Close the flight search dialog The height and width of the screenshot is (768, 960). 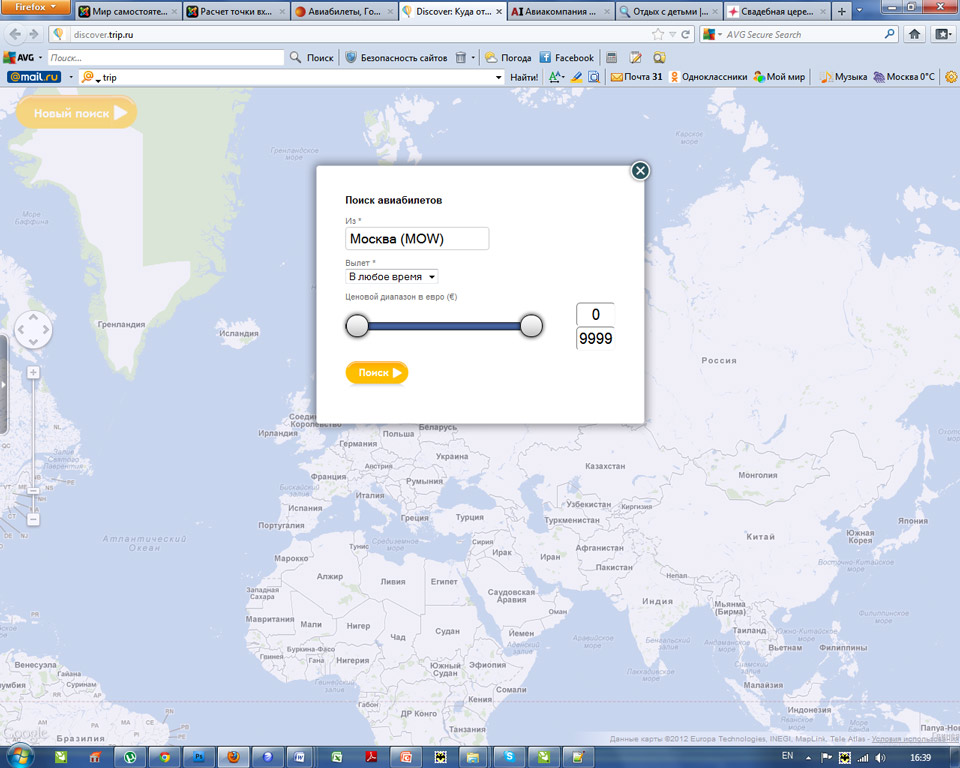[640, 171]
